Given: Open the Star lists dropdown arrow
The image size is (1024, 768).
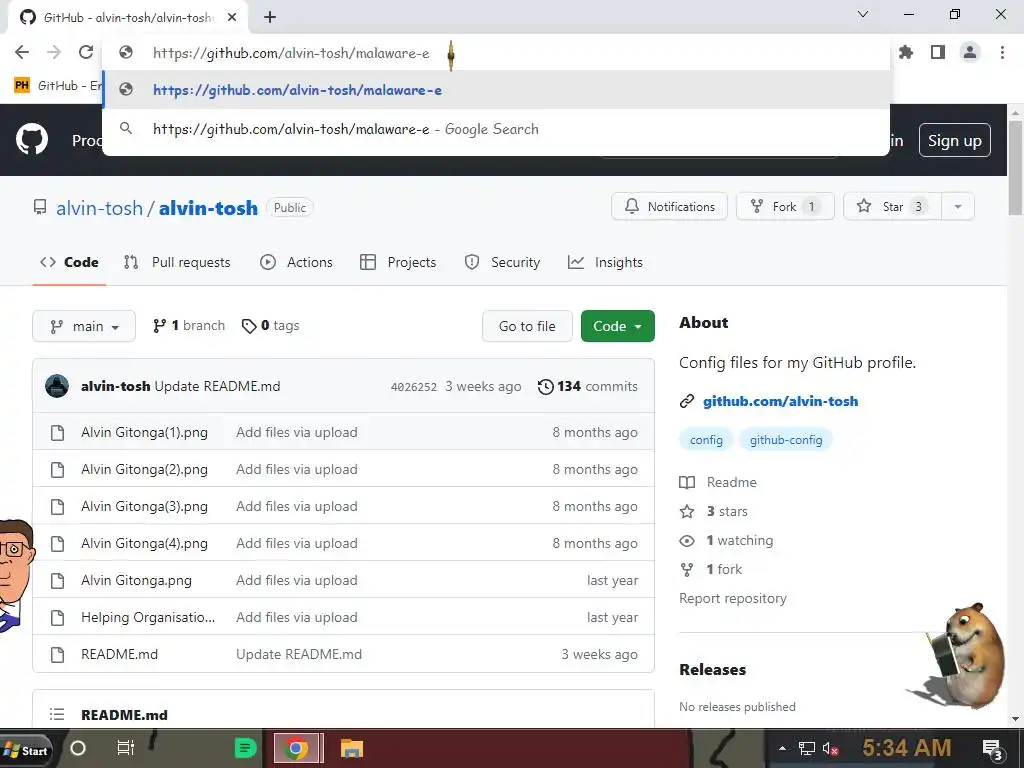Looking at the screenshot, I should click(x=957, y=207).
